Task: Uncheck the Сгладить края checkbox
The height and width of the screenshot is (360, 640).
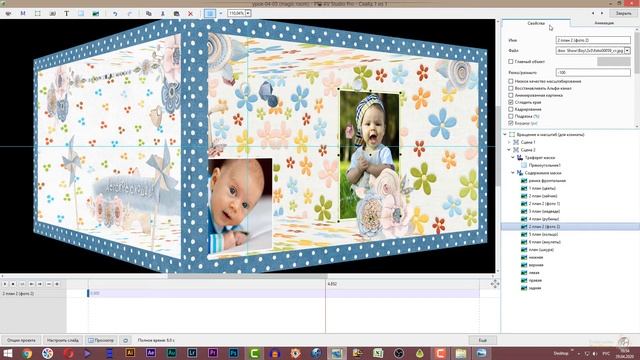Action: (511, 102)
